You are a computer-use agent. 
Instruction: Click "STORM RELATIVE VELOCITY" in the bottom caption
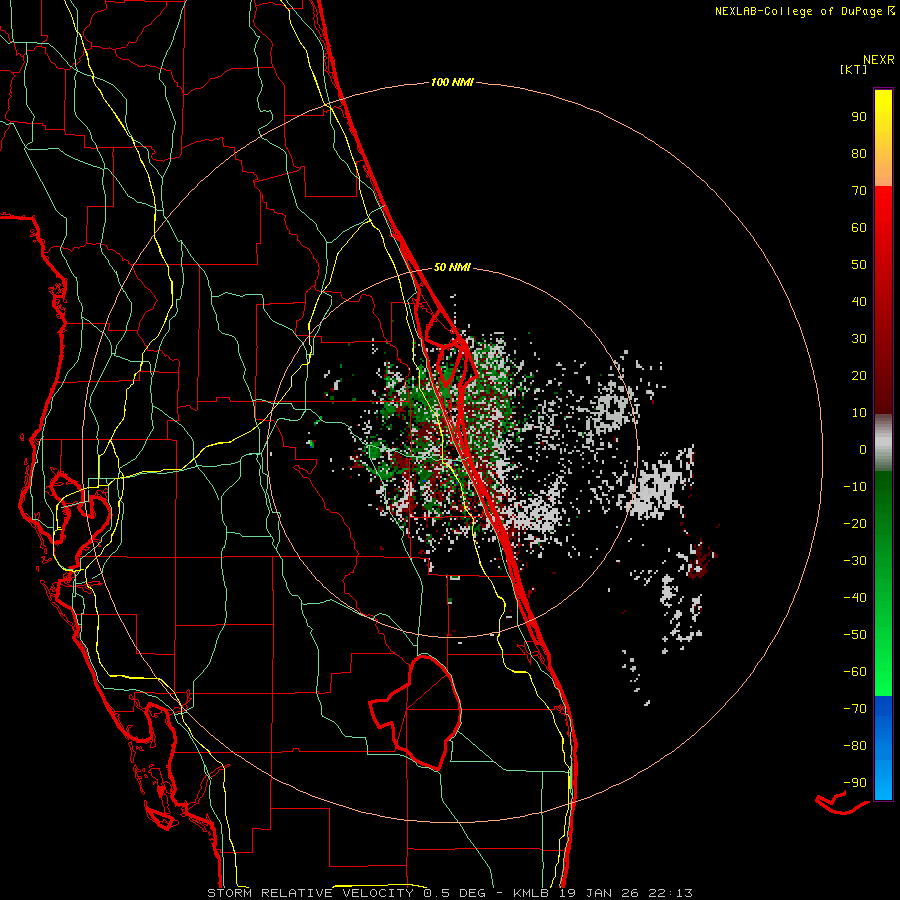click(310, 893)
